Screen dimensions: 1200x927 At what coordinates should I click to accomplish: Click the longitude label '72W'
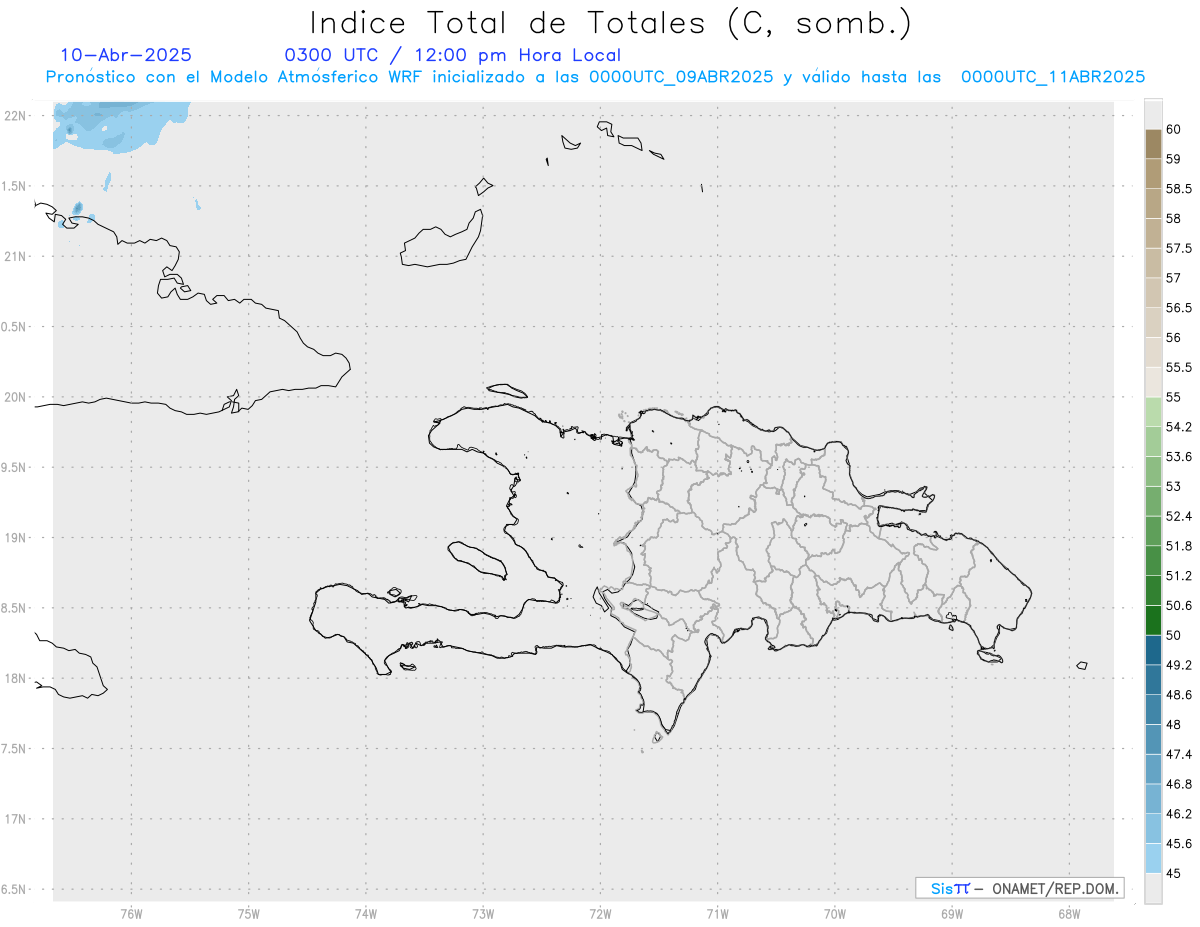click(x=600, y=913)
